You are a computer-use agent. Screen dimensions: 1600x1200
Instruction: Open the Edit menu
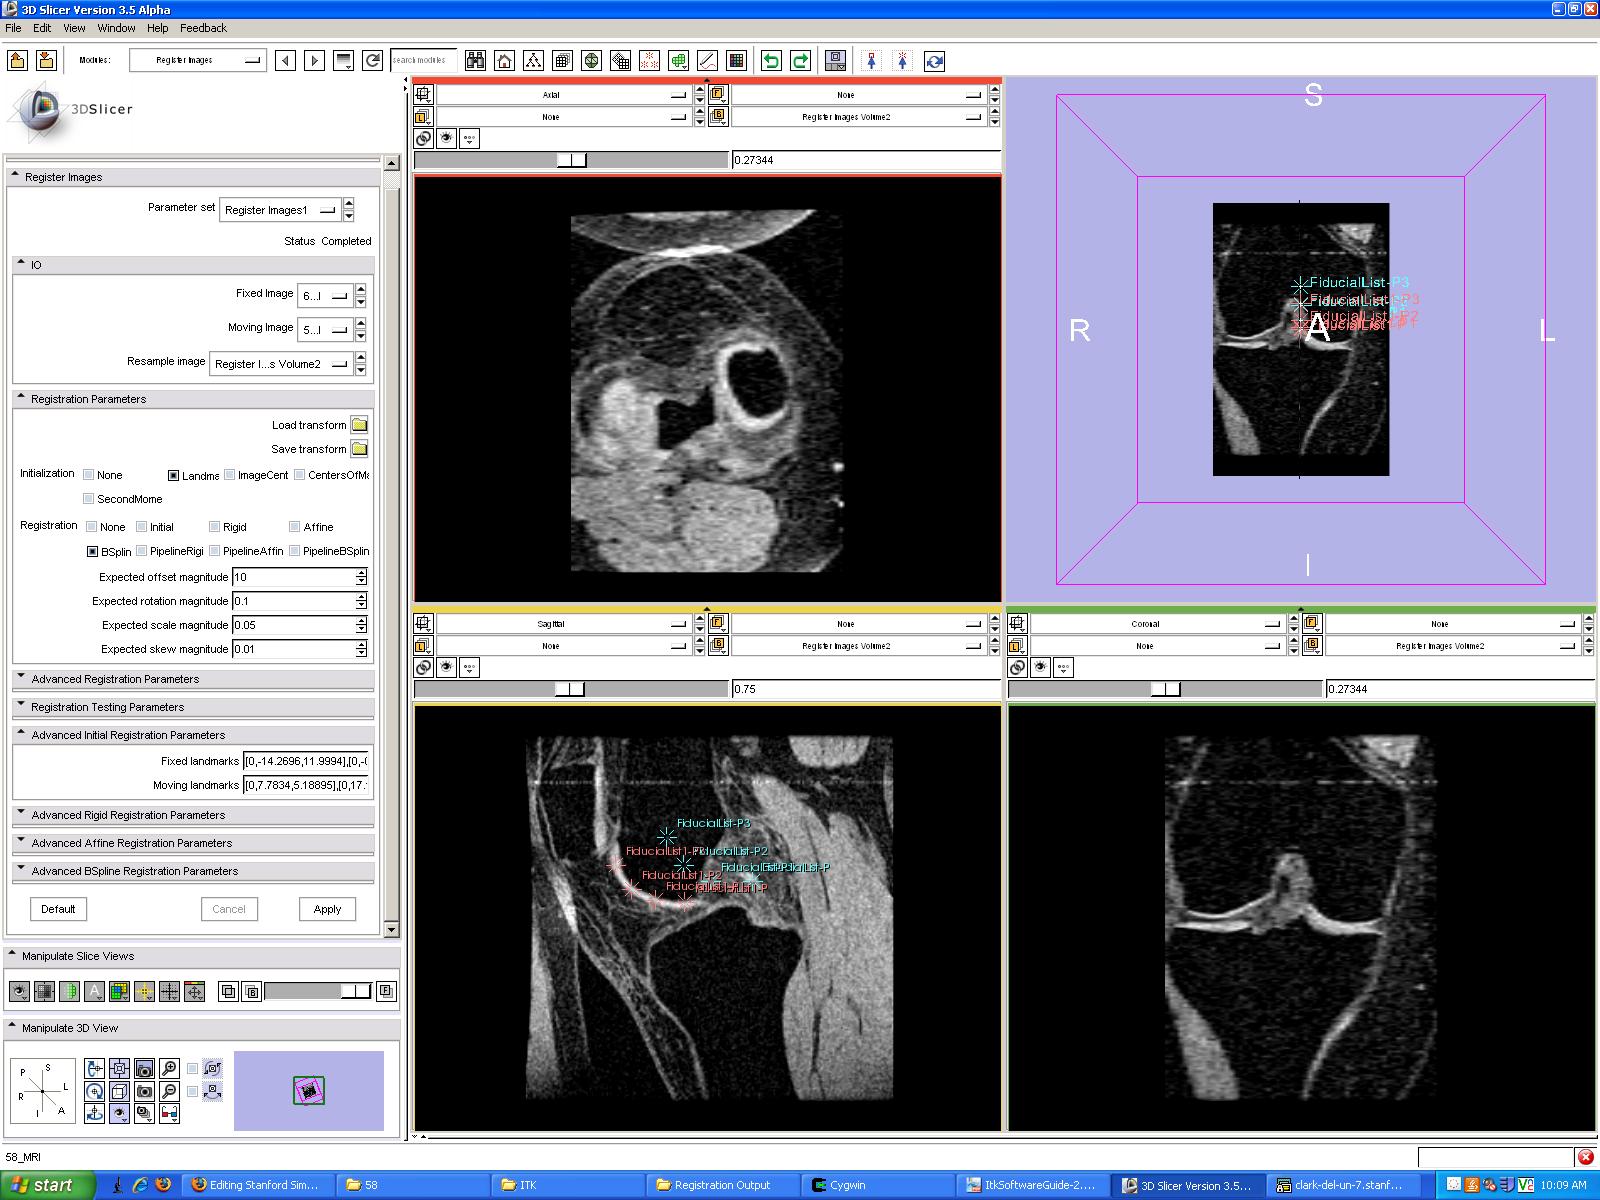coord(42,28)
